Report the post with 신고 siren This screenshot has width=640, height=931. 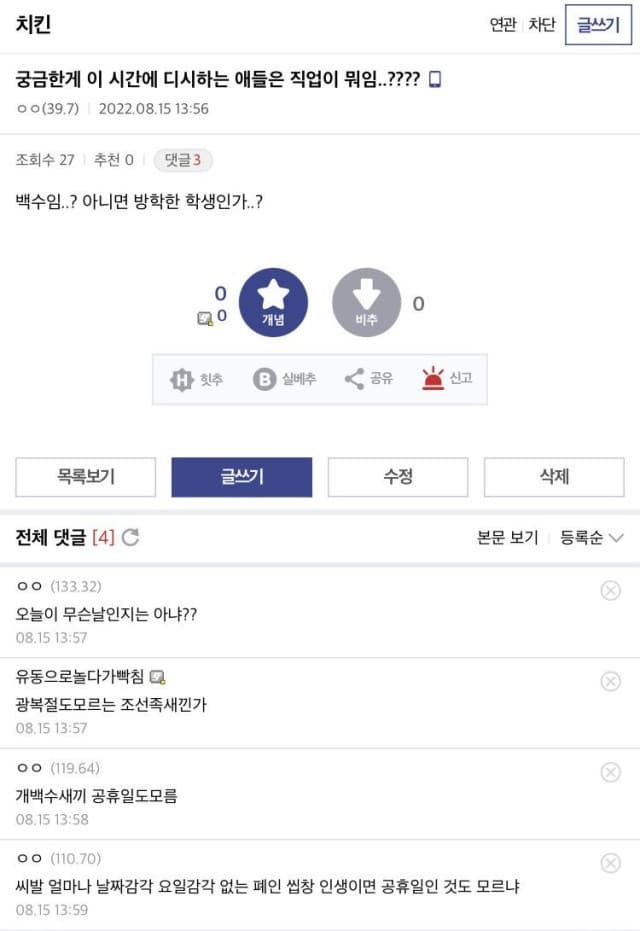point(447,379)
